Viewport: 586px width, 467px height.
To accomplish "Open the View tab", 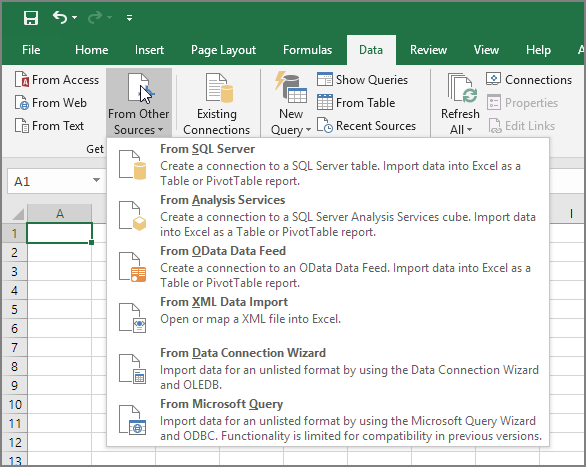I will coord(486,50).
